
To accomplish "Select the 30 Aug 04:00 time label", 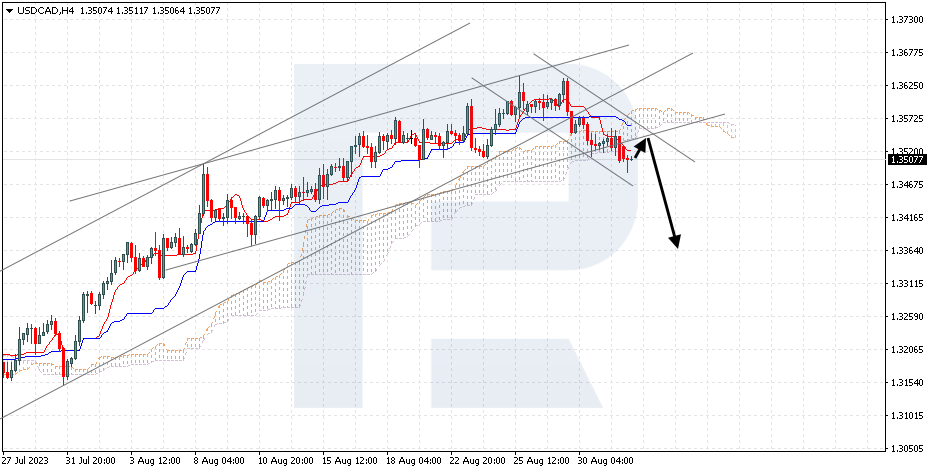I will coord(604,462).
